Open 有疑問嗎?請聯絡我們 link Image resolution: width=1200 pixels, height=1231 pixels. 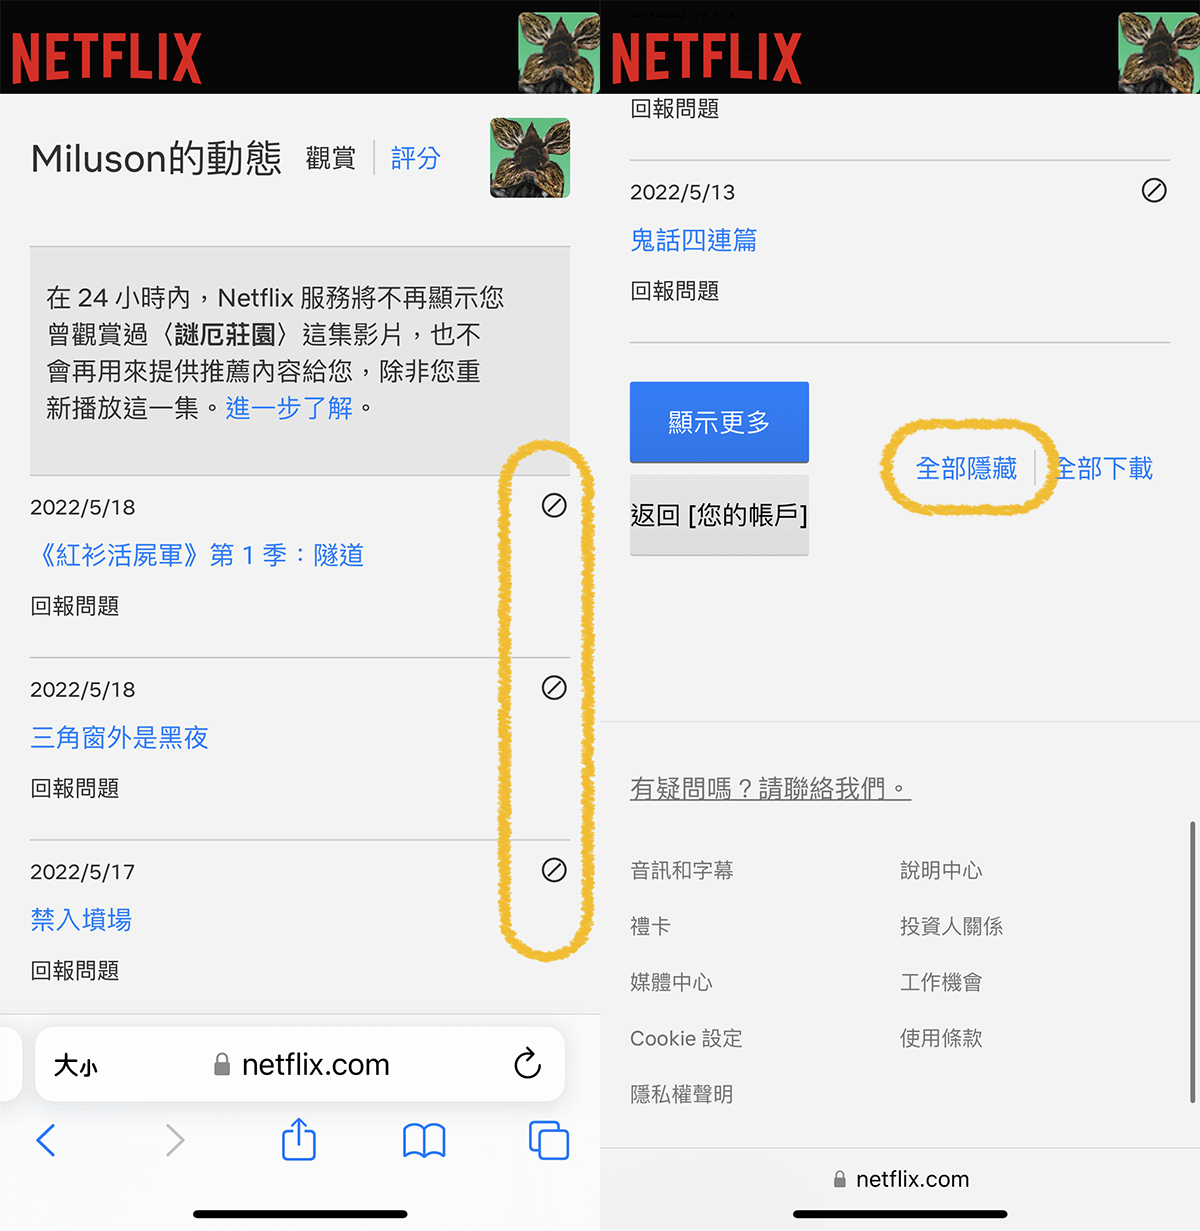(x=770, y=788)
